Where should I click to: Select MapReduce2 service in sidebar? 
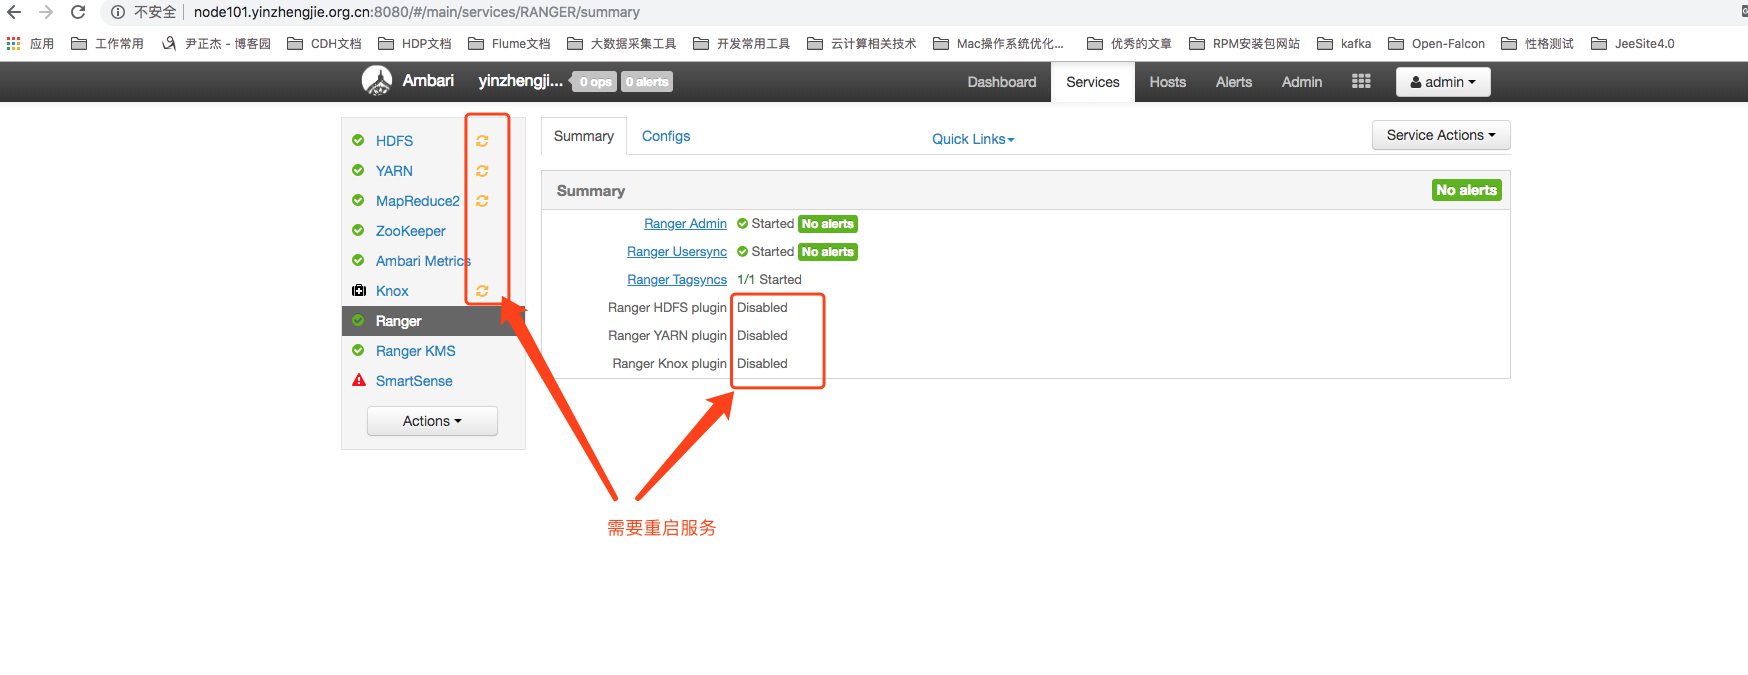point(417,201)
